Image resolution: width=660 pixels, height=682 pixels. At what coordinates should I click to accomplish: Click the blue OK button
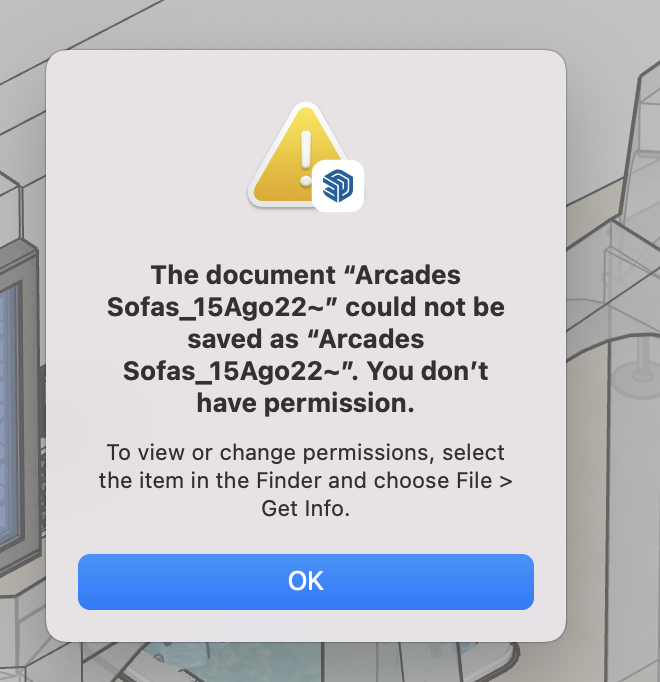click(x=306, y=582)
